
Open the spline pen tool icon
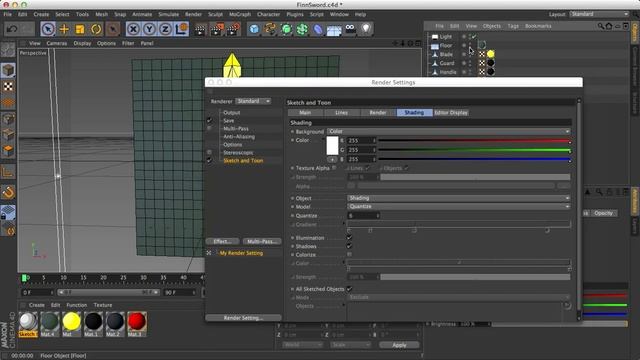(x=270, y=29)
